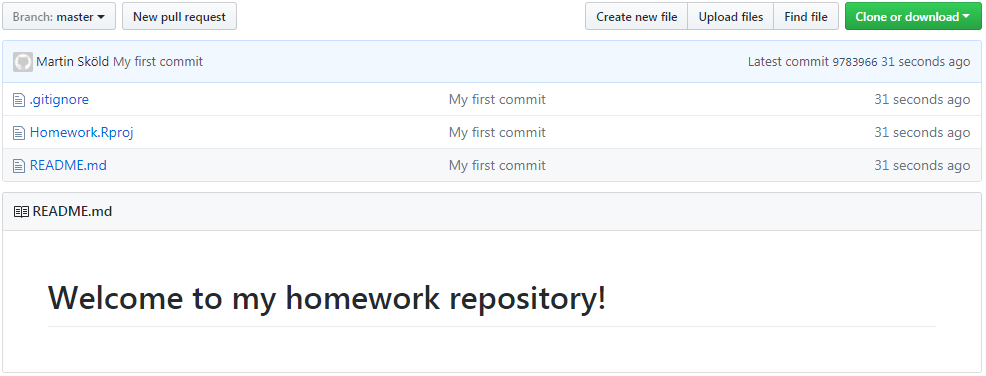Open the Homework.Rproj file link
Viewport: 986px width, 376px height.
pyautogui.click(x=82, y=133)
